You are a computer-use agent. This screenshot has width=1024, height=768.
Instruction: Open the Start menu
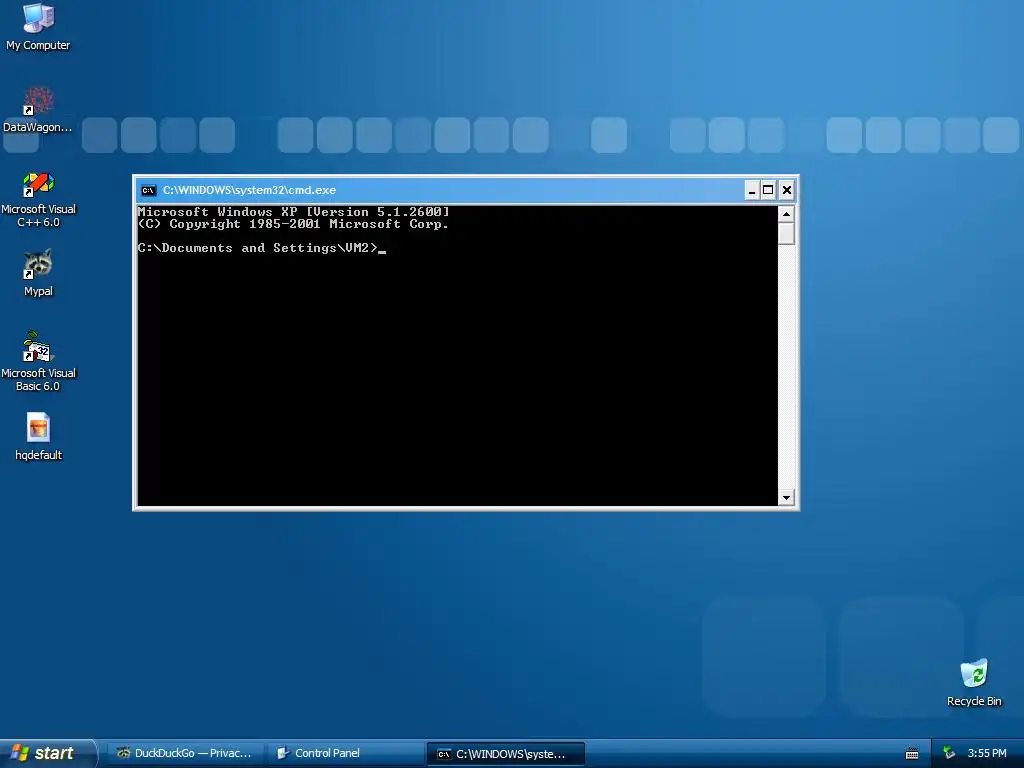click(47, 753)
